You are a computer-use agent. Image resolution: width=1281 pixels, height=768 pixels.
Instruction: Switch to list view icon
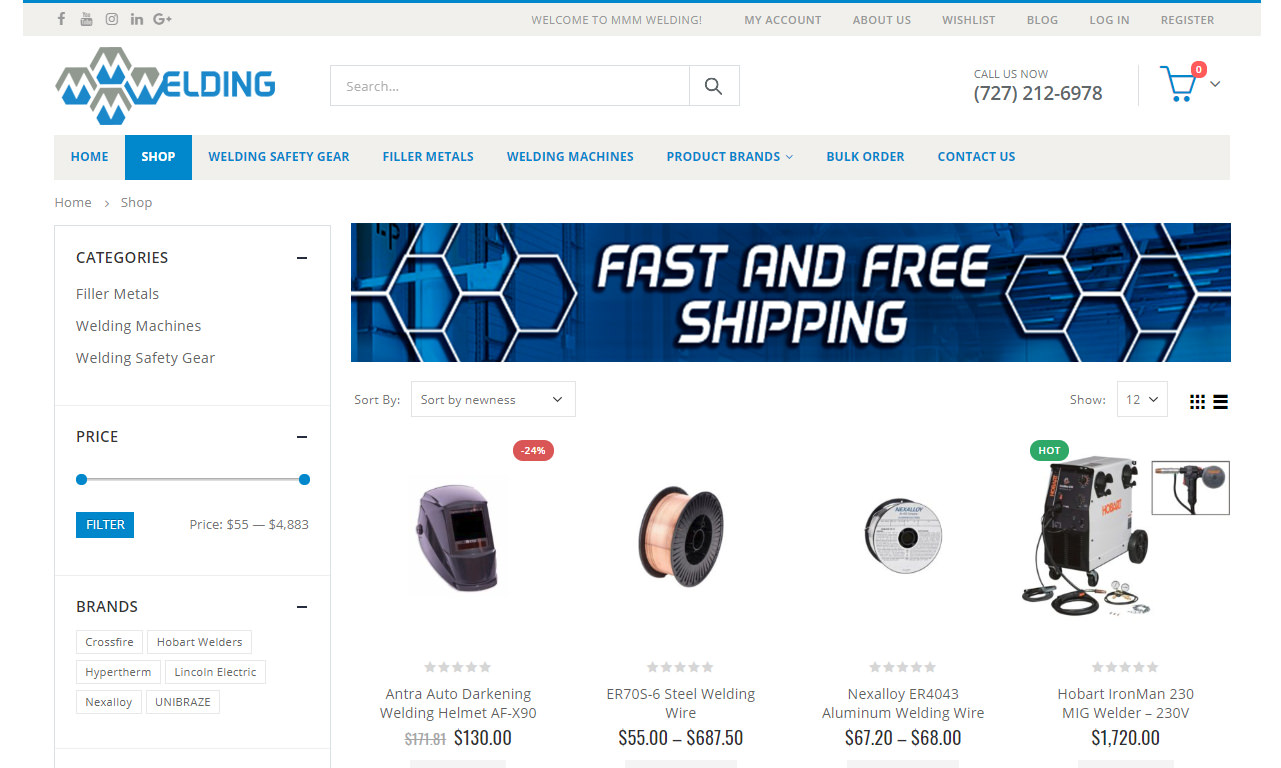(1221, 402)
